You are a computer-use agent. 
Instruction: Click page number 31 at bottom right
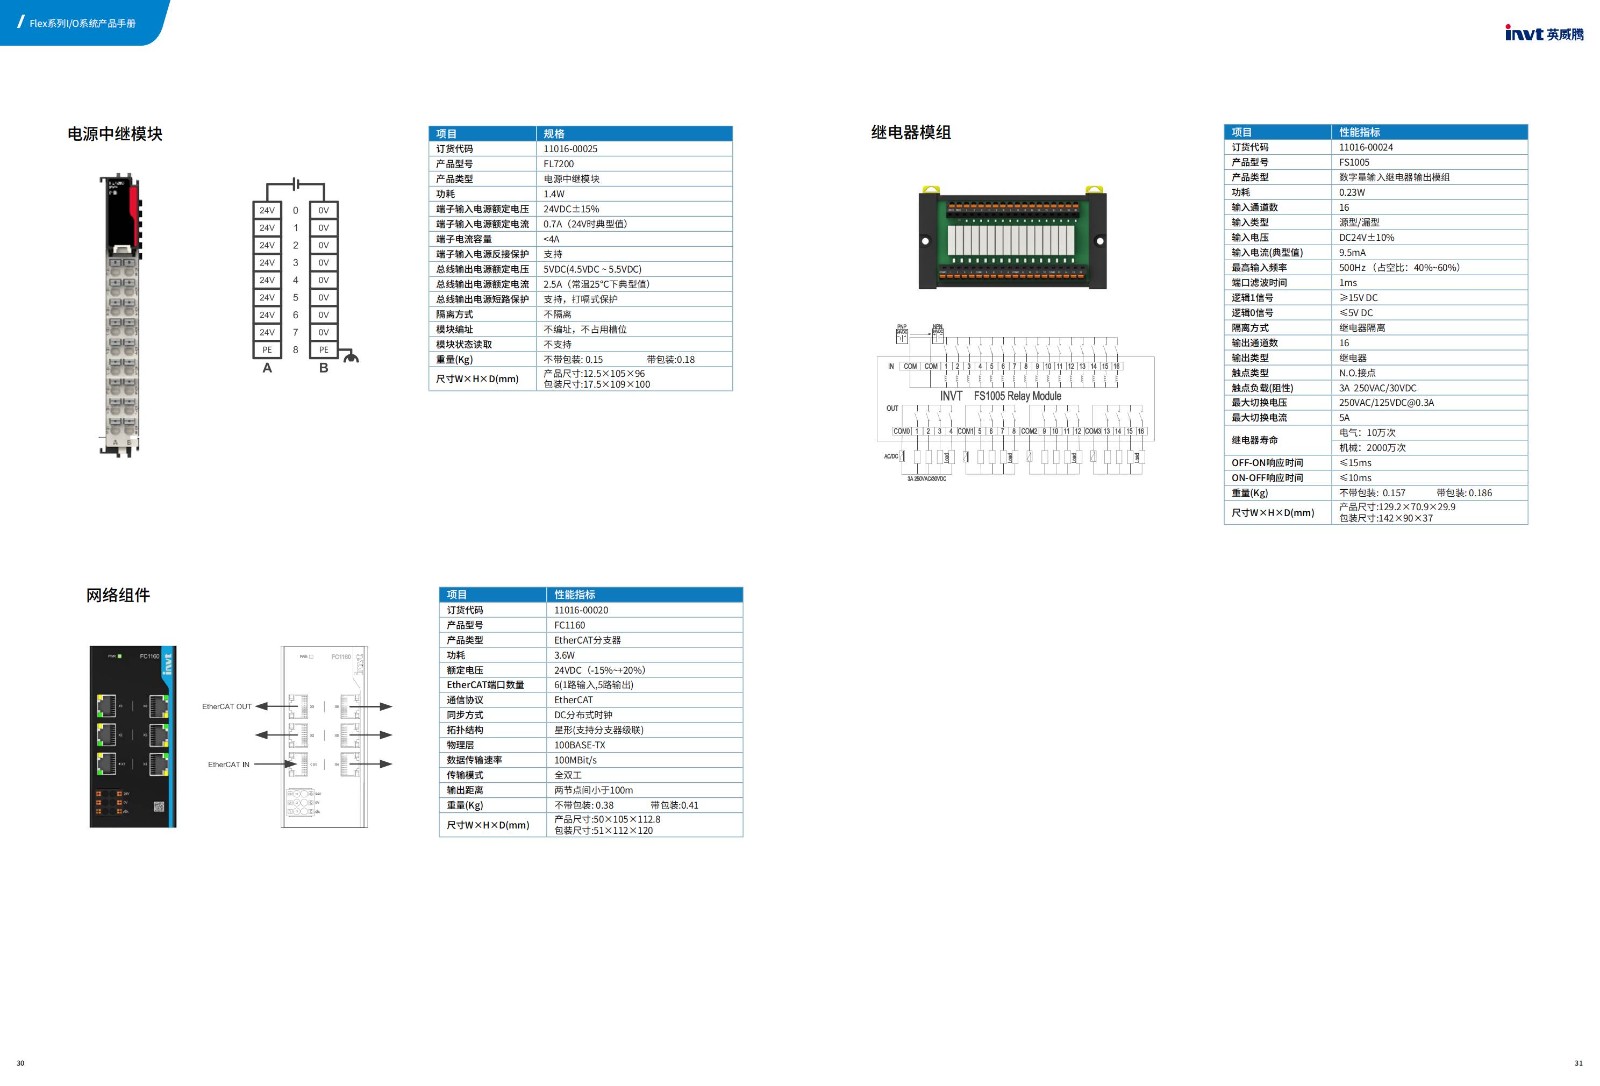click(1578, 1063)
